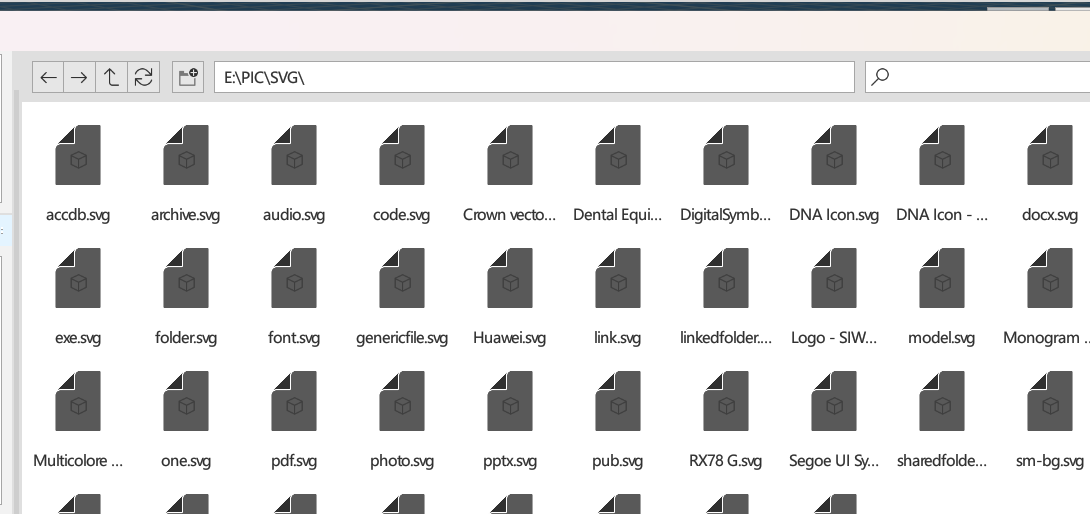Image resolution: width=1090 pixels, height=514 pixels.
Task: Select the pdf.svg file icon
Action: point(294,401)
